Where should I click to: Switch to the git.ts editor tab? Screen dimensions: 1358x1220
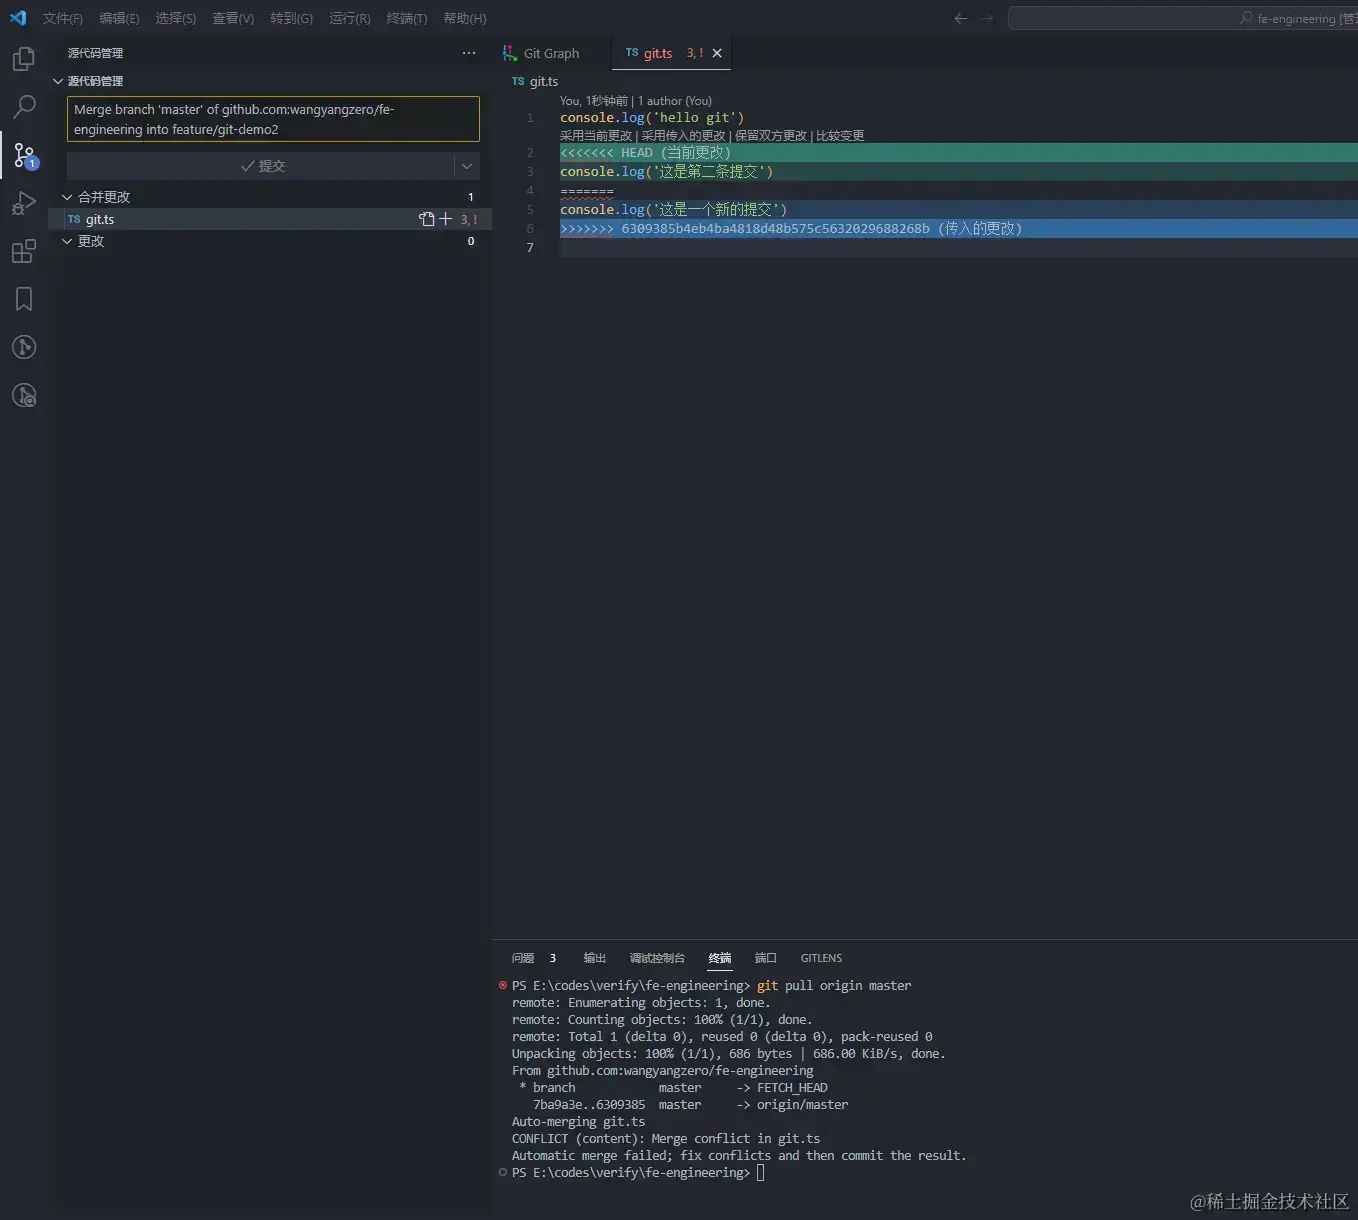[670, 53]
